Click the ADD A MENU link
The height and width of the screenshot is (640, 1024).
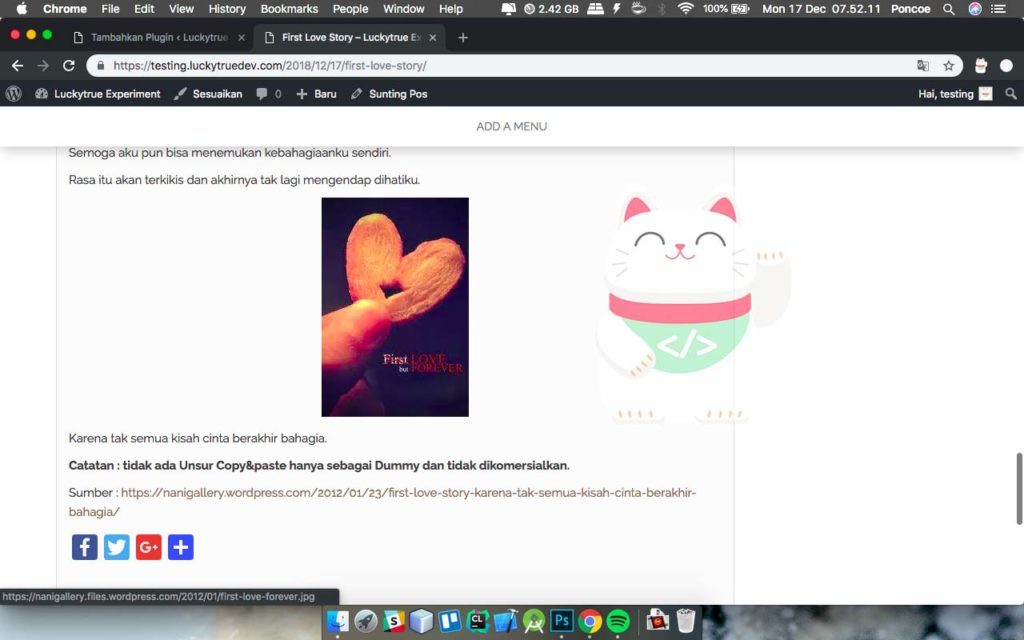pos(511,127)
